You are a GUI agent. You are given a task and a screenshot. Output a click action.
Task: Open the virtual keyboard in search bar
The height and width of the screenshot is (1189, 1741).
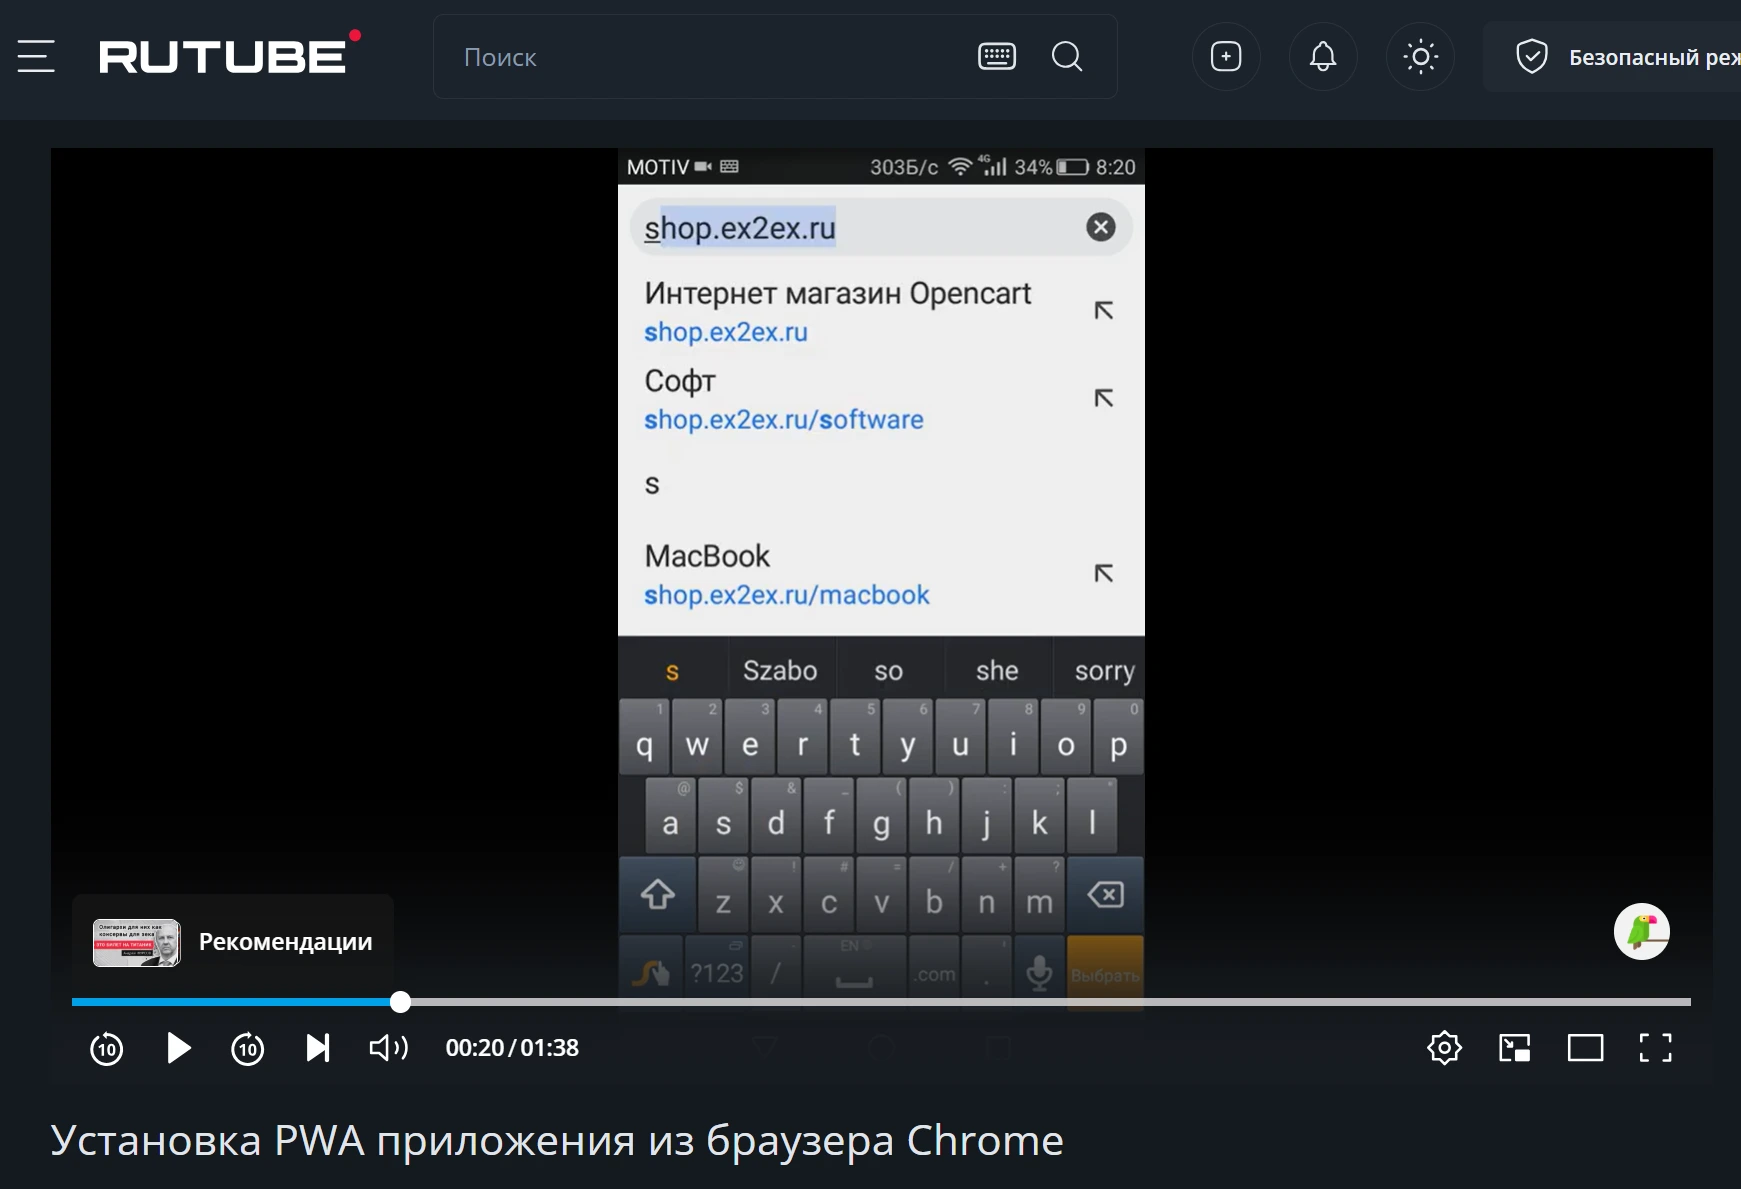[996, 57]
